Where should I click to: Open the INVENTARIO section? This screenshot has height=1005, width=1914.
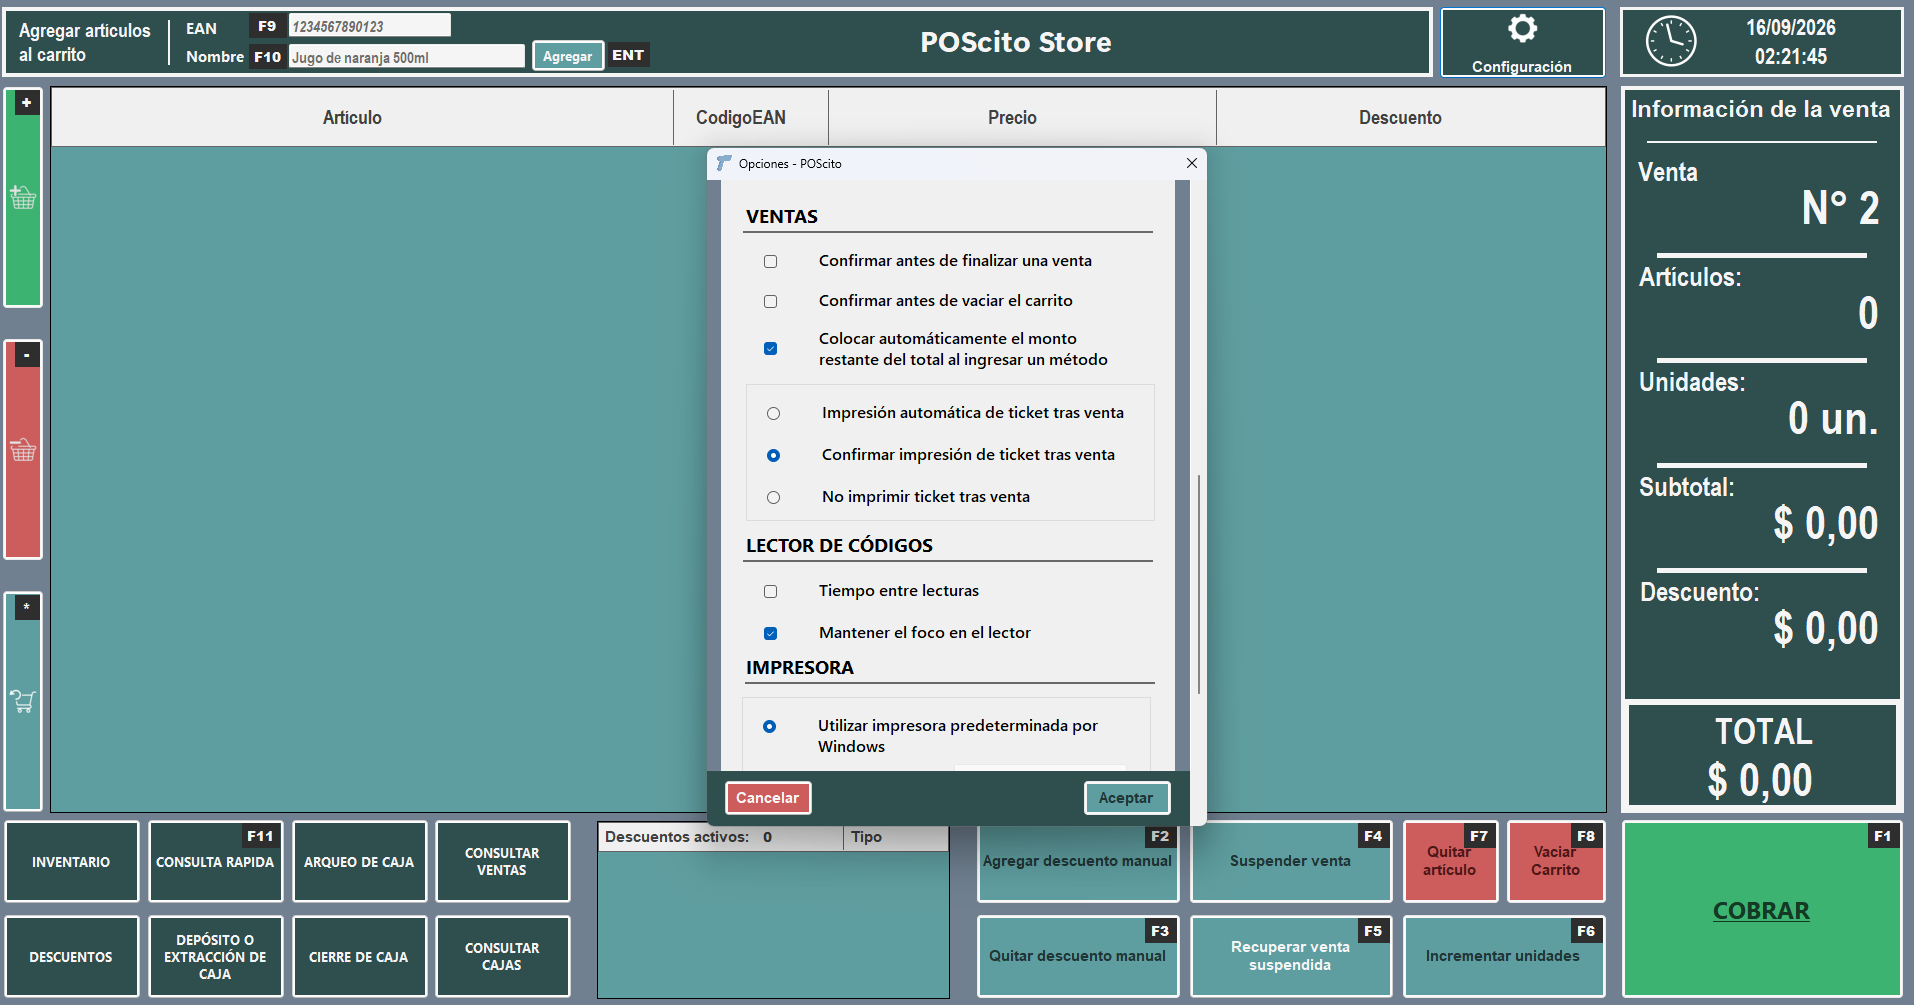(71, 862)
